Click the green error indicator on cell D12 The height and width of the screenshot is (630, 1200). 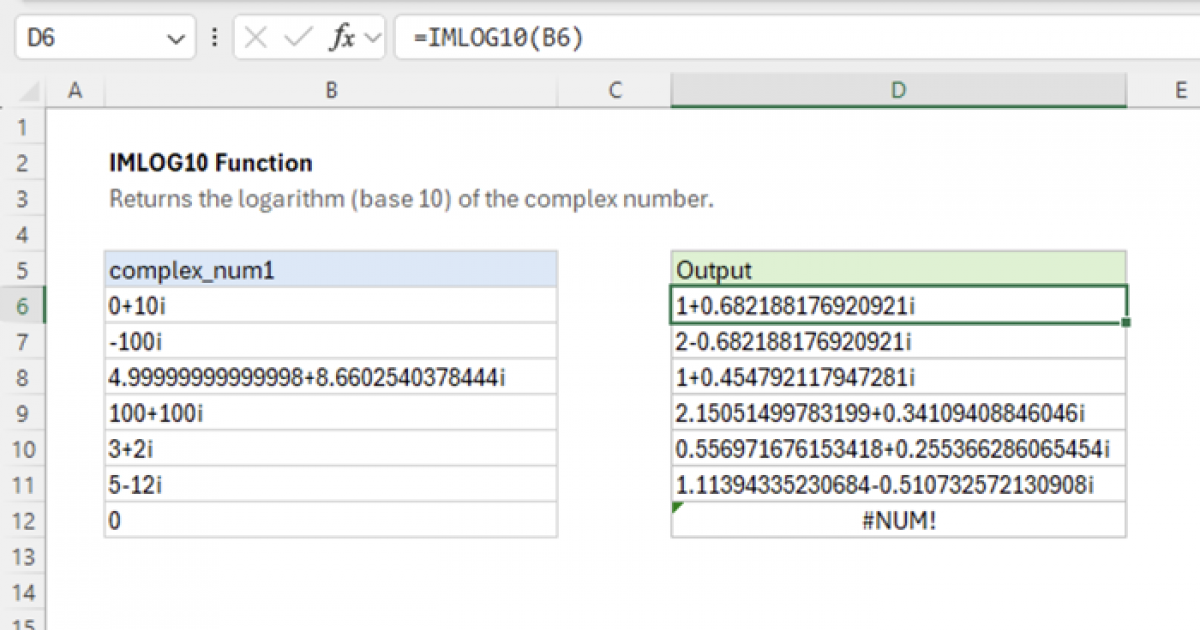click(677, 507)
